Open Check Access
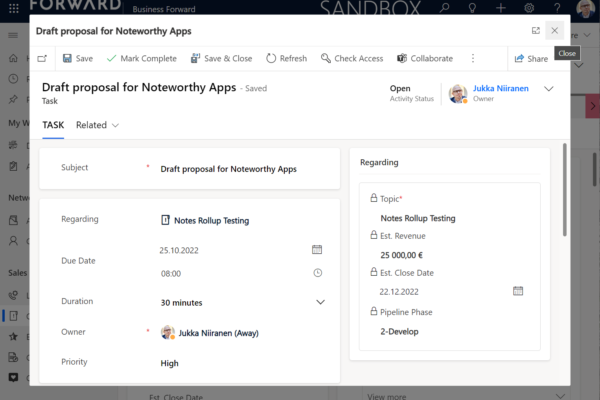The image size is (600, 400). [351, 59]
